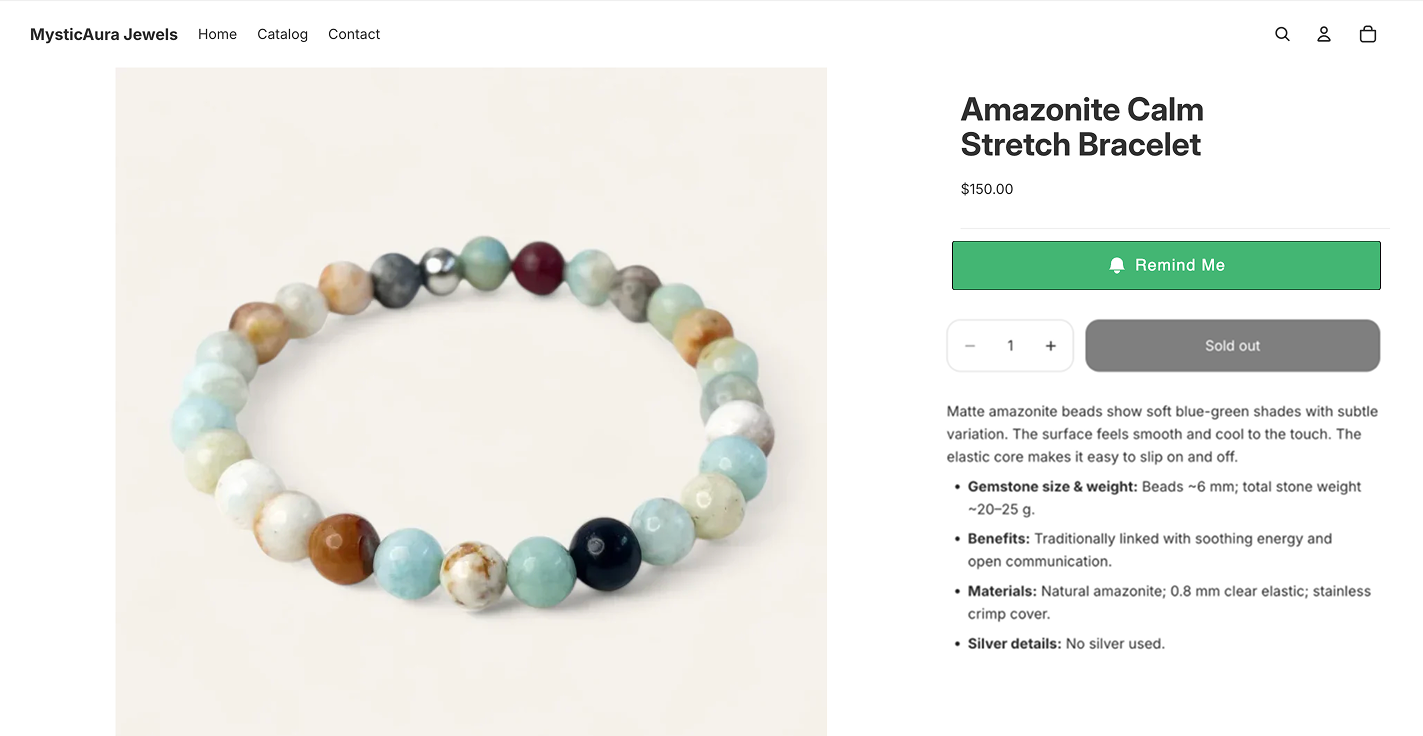Open the search magnifier icon
The height and width of the screenshot is (736, 1423).
pos(1282,34)
